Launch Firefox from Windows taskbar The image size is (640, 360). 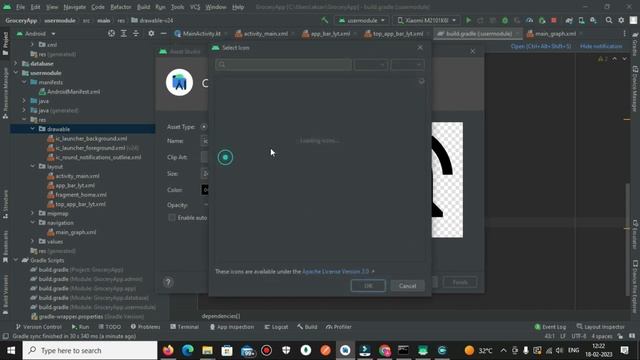[168, 350]
